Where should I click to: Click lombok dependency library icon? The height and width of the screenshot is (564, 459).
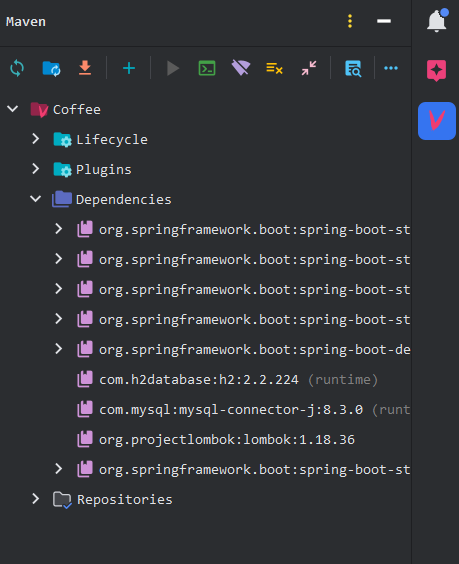point(85,439)
